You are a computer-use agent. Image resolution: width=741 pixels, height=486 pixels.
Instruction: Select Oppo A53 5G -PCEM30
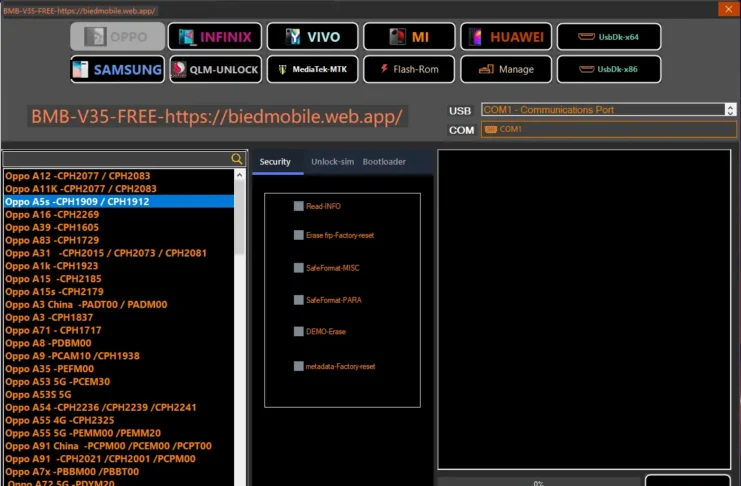[x=119, y=382]
